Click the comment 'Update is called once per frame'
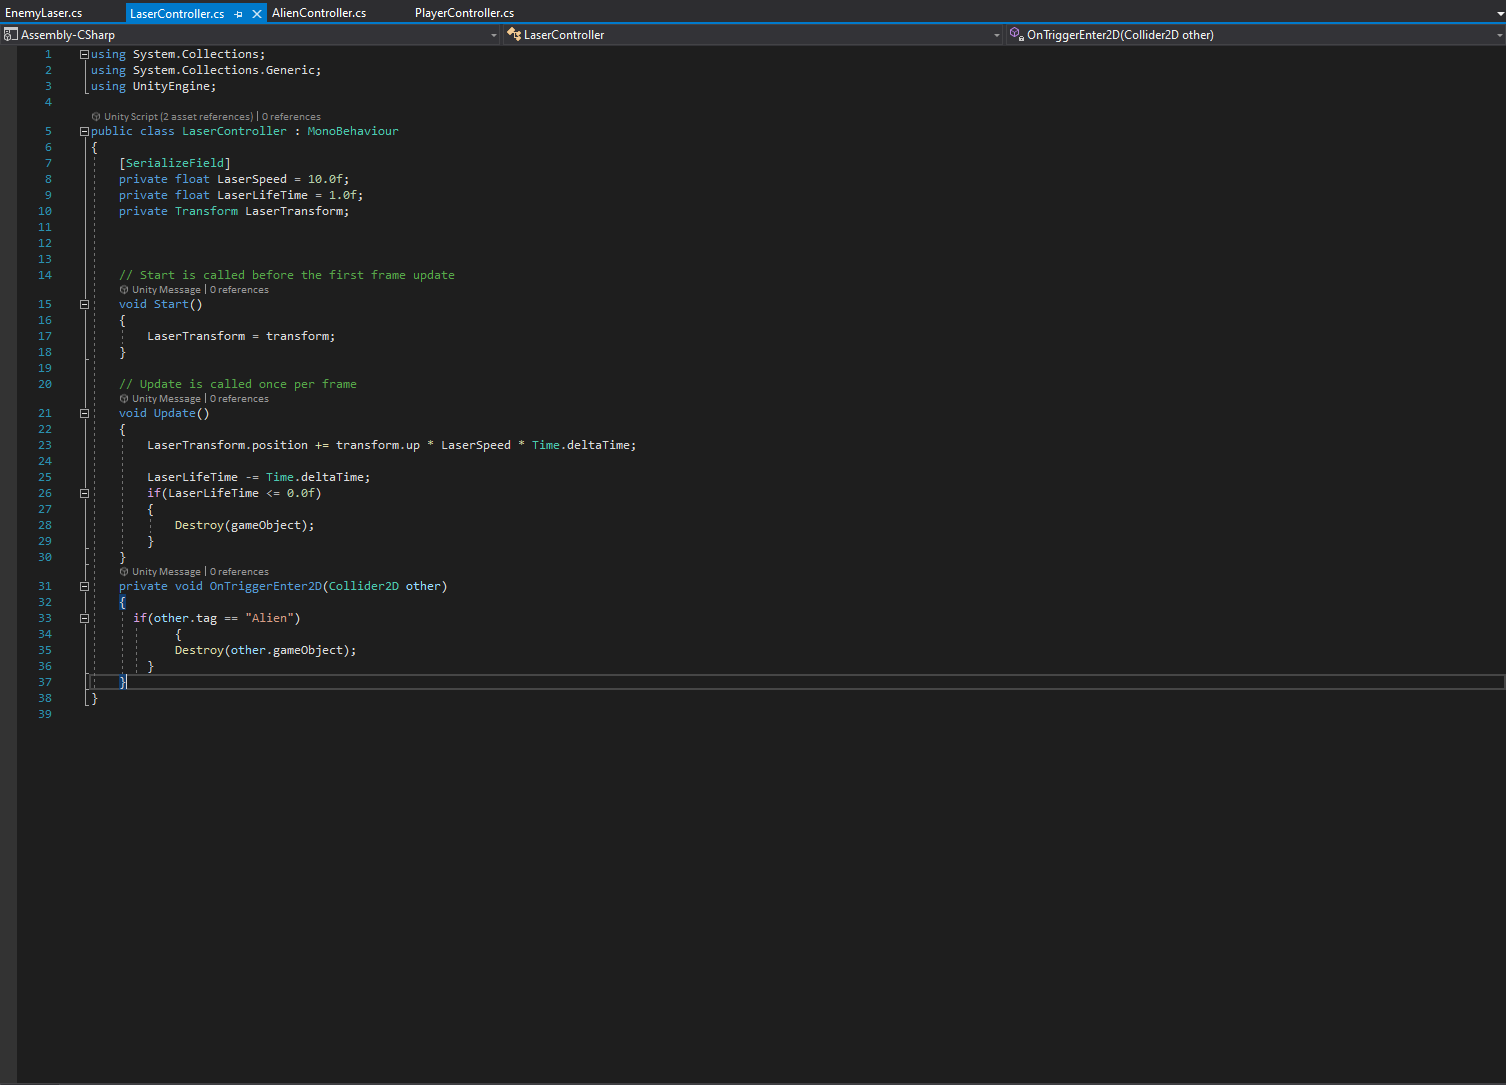 pos(238,384)
